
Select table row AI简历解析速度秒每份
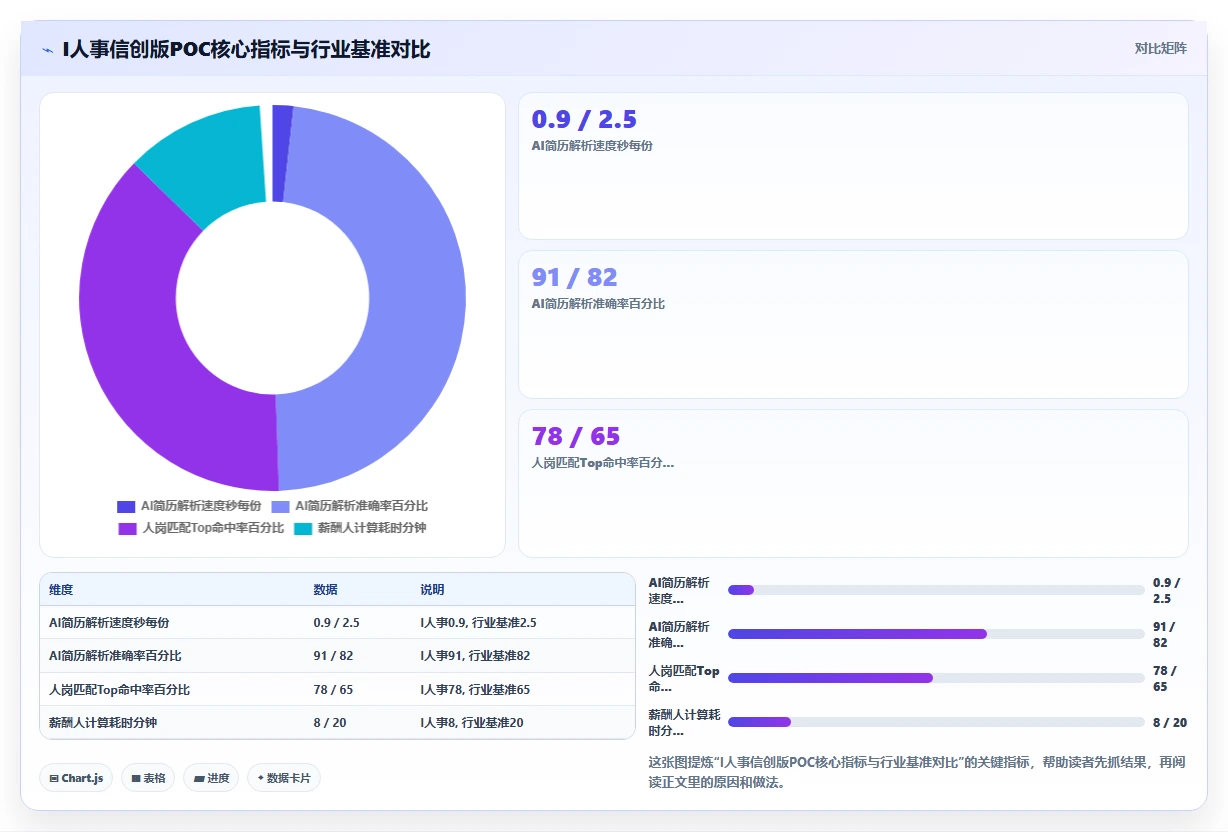(337, 622)
